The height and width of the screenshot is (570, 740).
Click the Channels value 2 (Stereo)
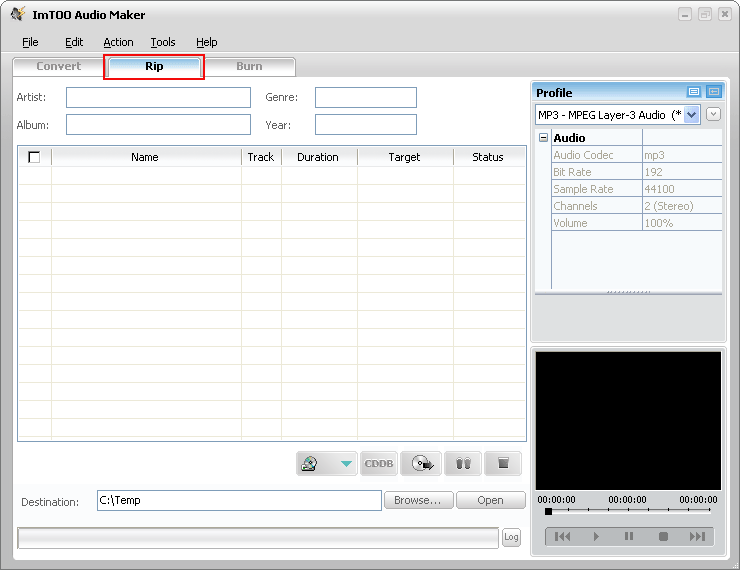coord(682,206)
